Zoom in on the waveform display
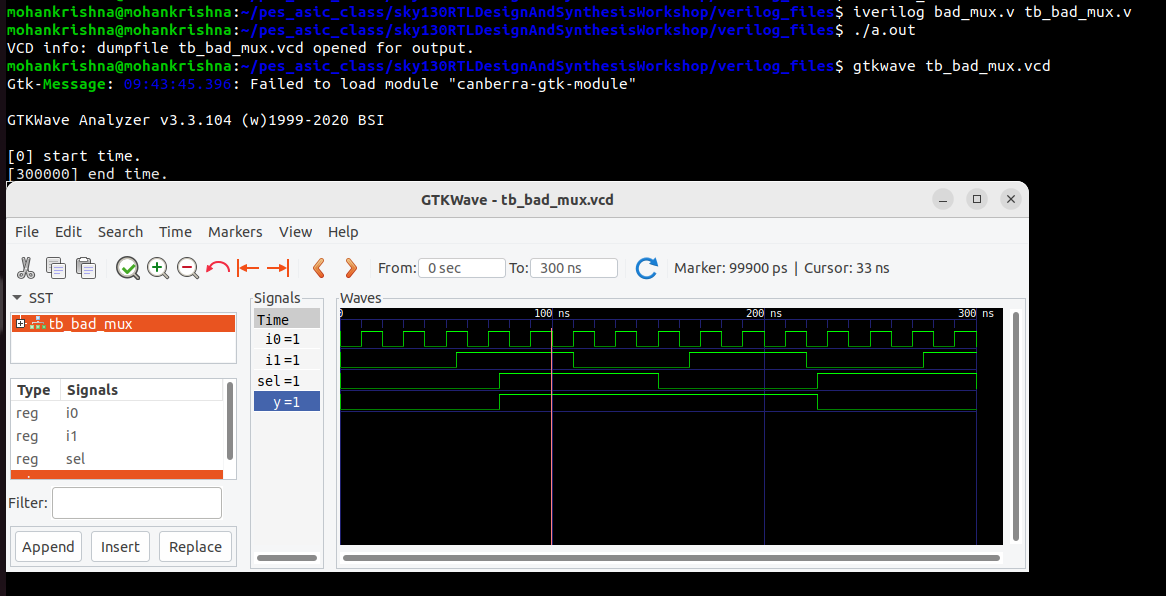Screen dimensions: 1166x596 pyautogui.click(x=157, y=267)
